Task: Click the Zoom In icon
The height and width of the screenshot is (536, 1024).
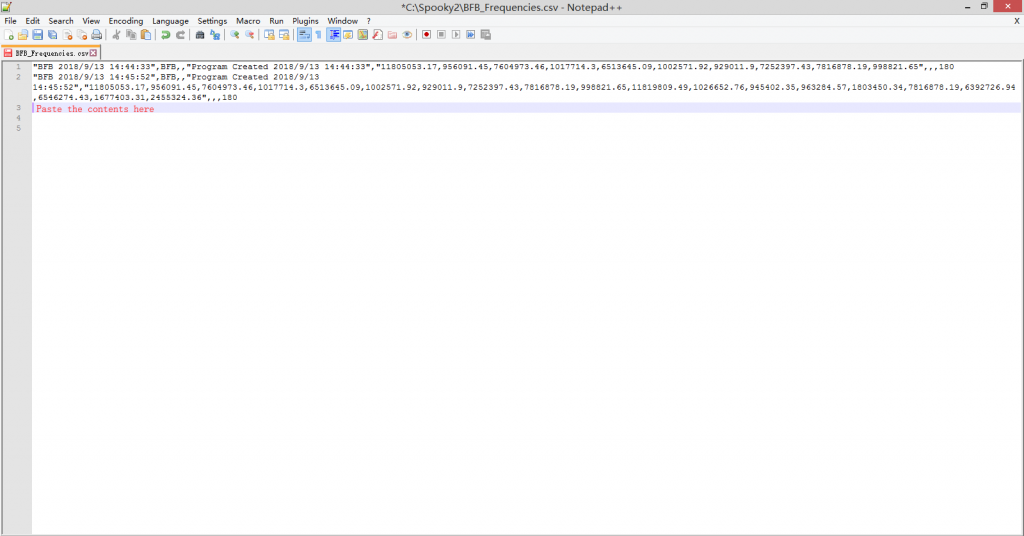Action: coord(234,35)
